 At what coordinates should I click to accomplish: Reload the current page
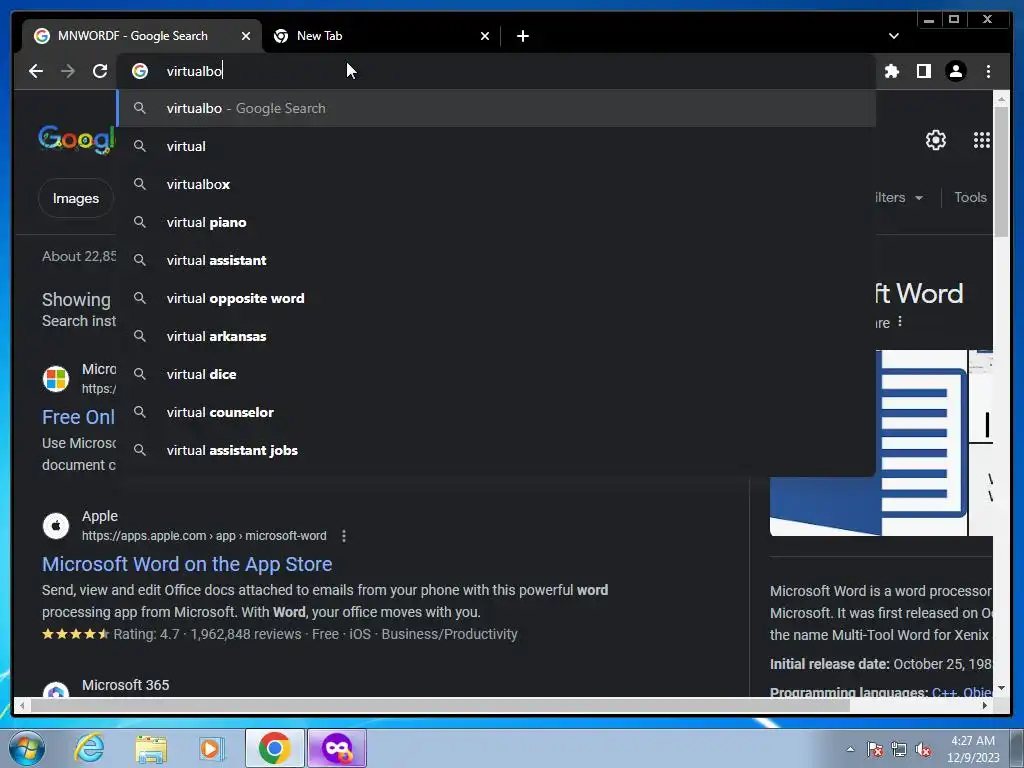pyautogui.click(x=100, y=71)
